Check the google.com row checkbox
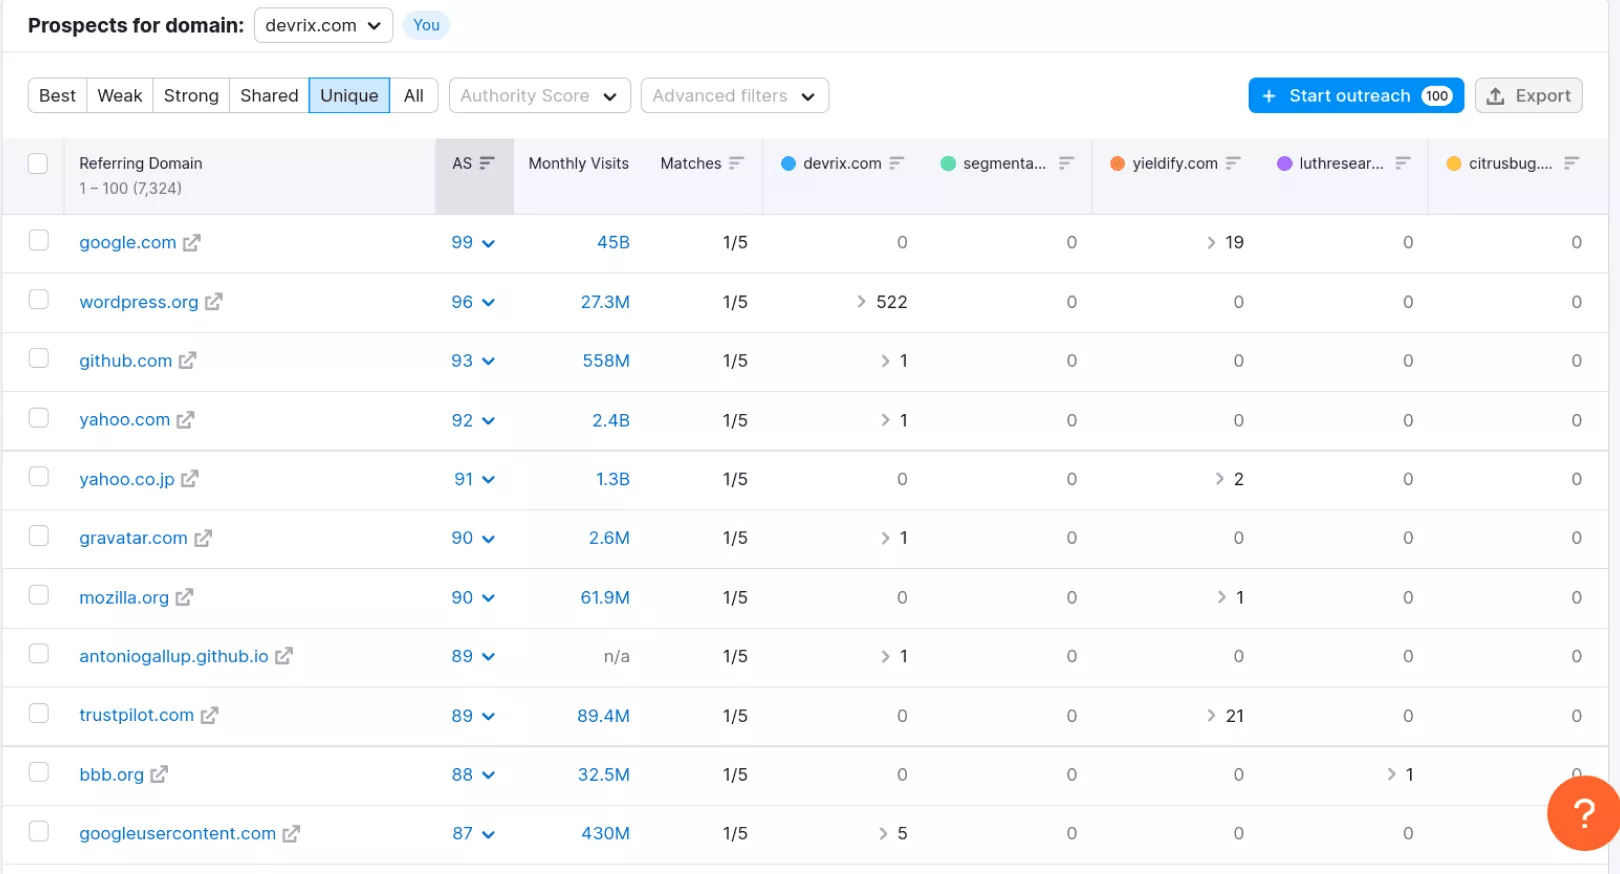 click(38, 240)
